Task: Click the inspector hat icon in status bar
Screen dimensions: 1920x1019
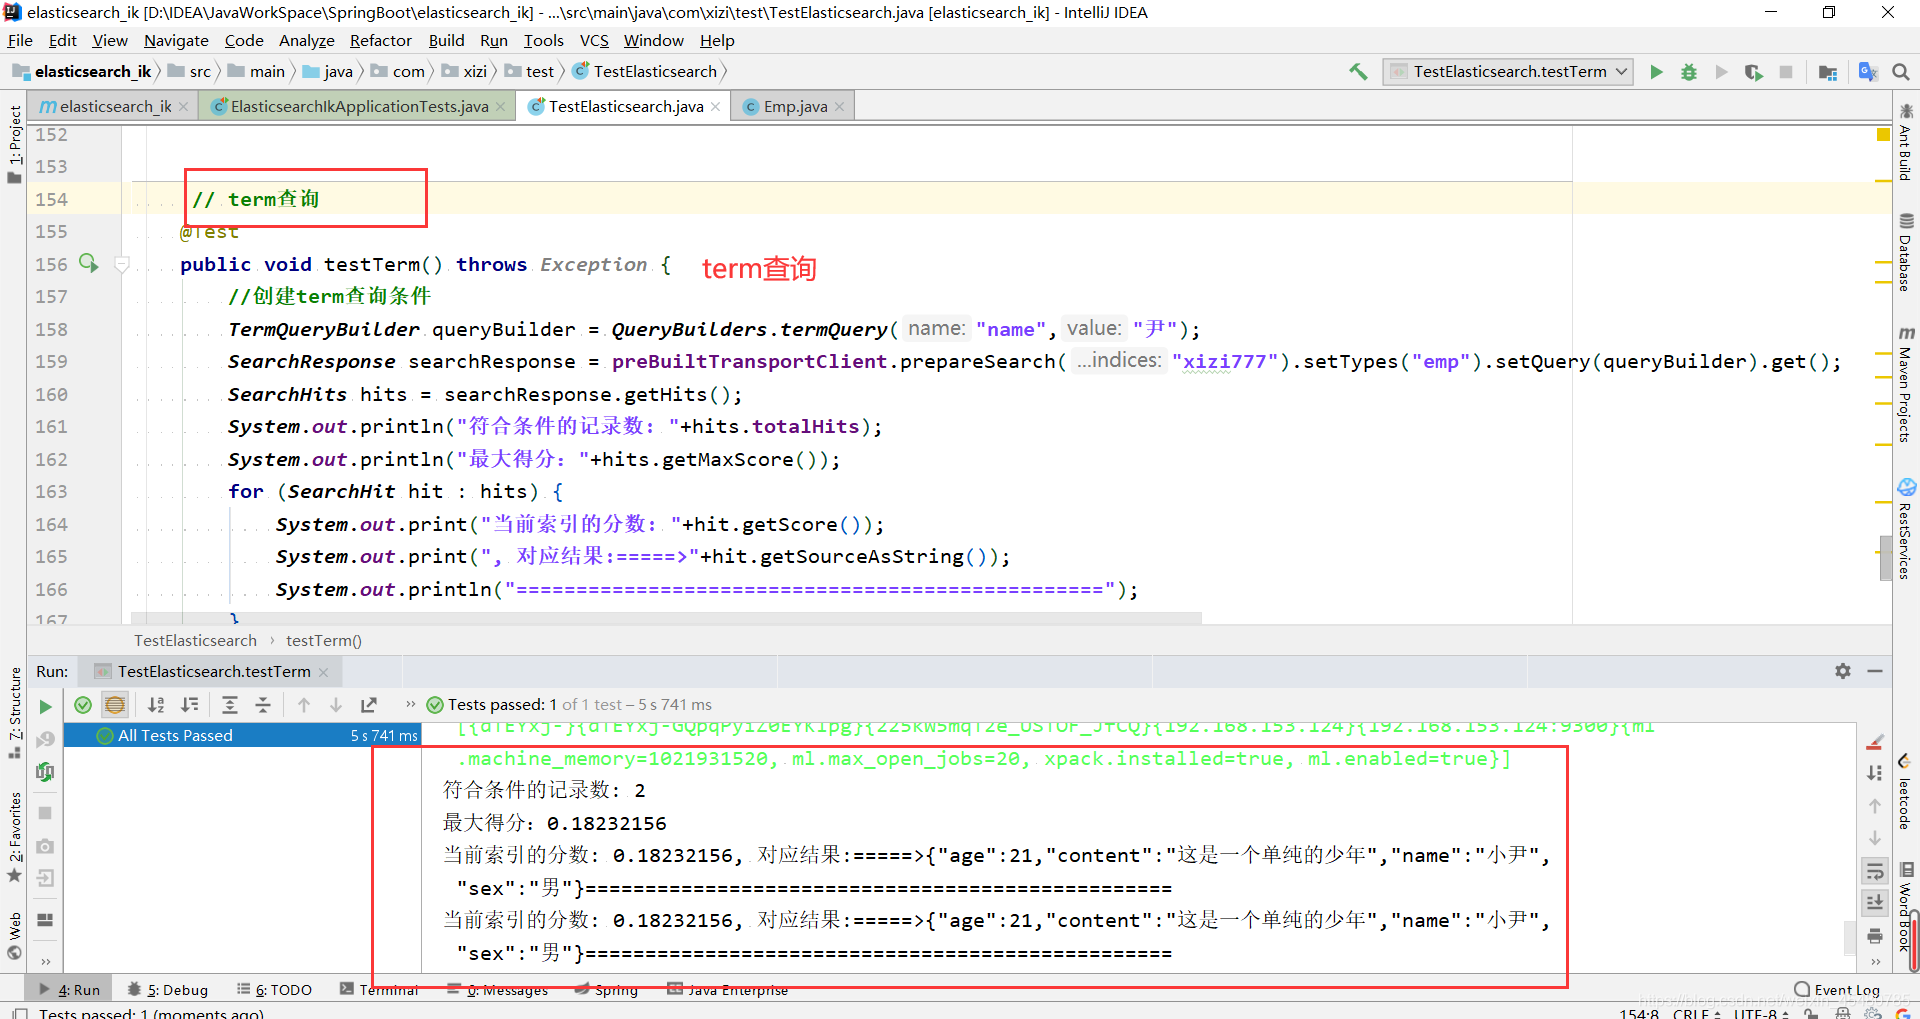Action: 1843,1013
